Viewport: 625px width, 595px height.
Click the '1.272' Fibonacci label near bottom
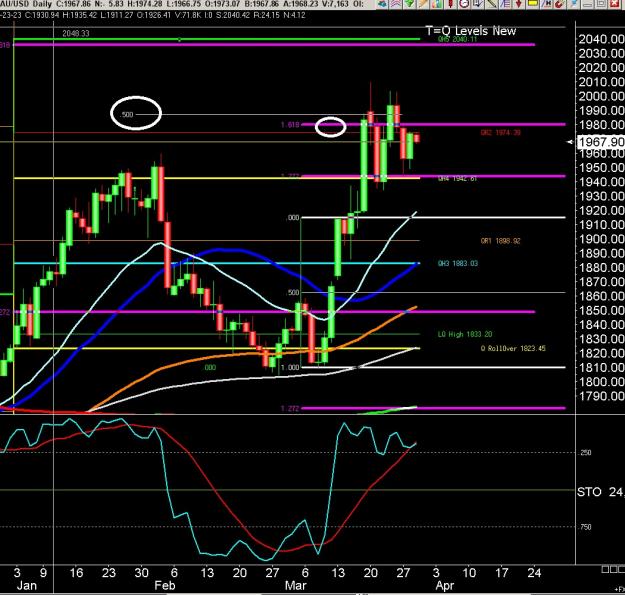[290, 408]
